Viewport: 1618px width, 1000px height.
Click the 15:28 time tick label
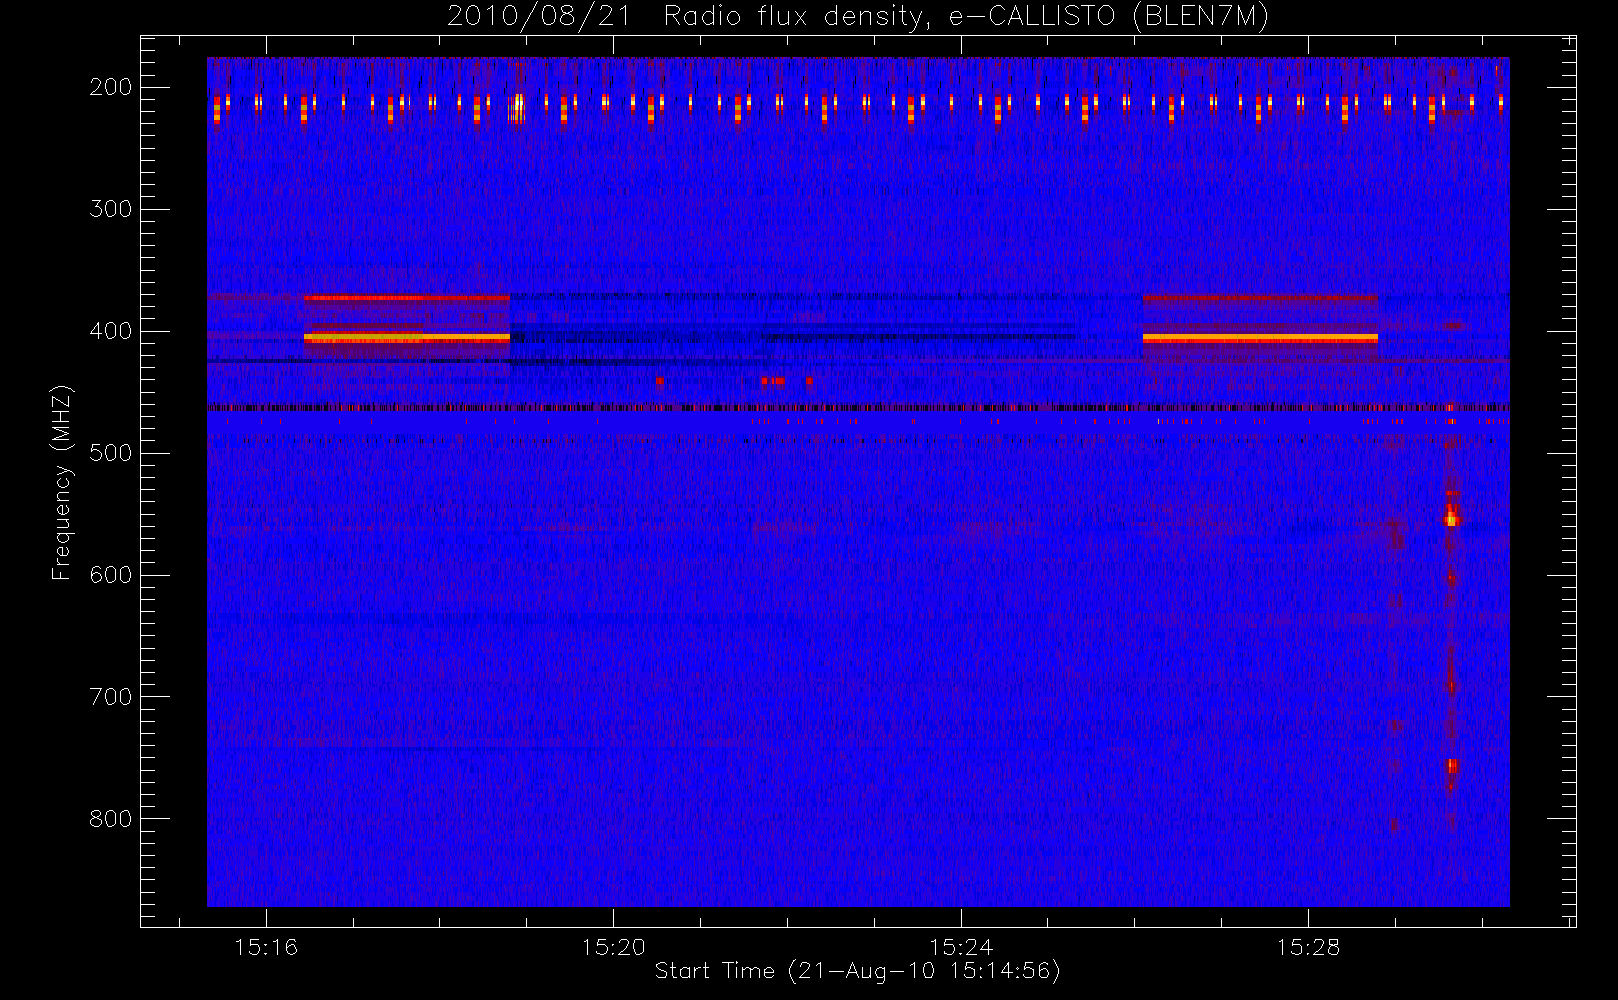(x=1307, y=946)
